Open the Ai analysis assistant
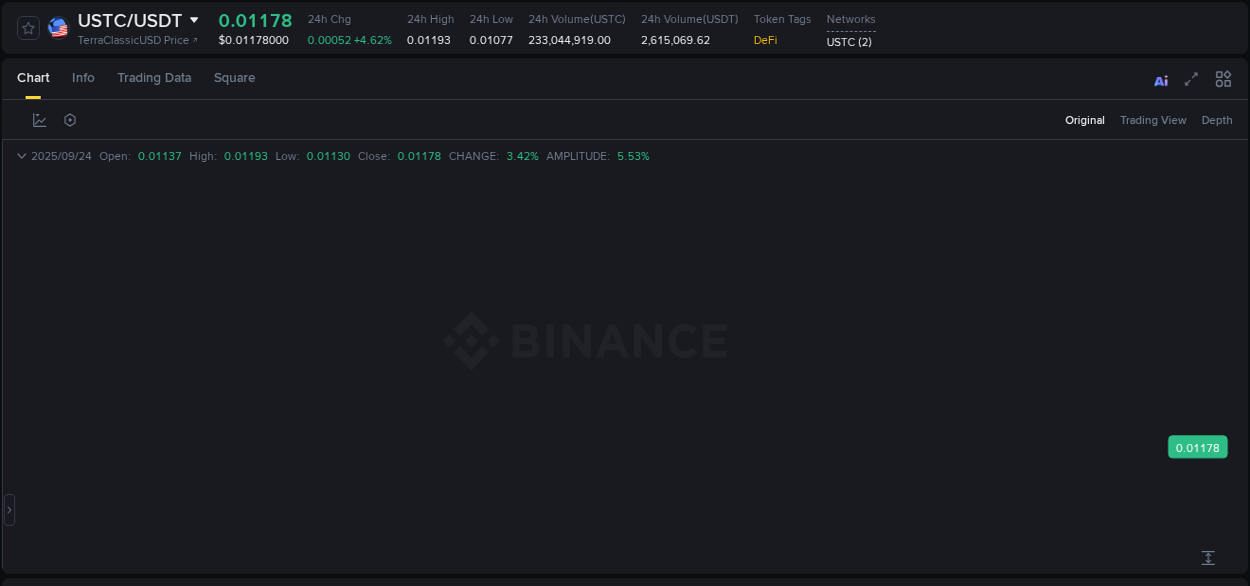Screen dimensions: 1250x586 coord(1160,79)
